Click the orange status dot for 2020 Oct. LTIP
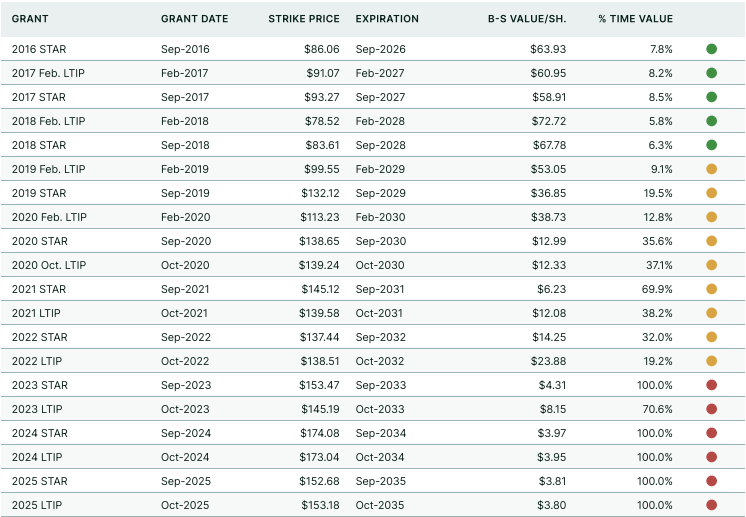Screen dimensions: 746x517 coord(711,265)
